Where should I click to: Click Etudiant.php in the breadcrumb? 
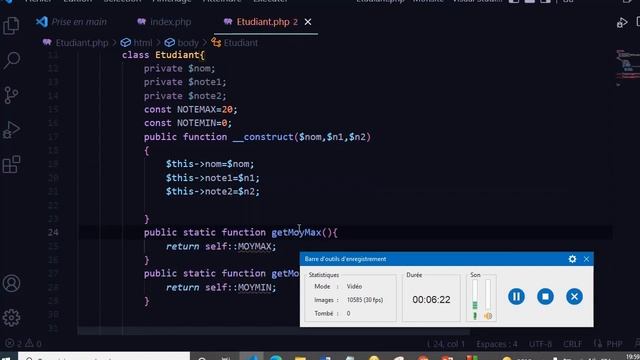pos(76,43)
